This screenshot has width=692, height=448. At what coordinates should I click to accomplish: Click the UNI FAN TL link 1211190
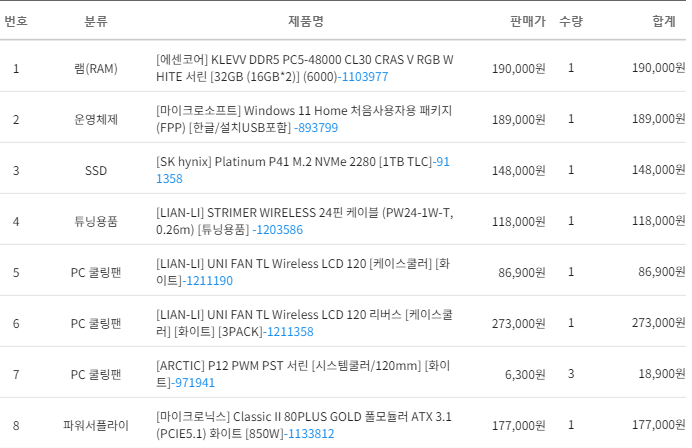pos(208,280)
